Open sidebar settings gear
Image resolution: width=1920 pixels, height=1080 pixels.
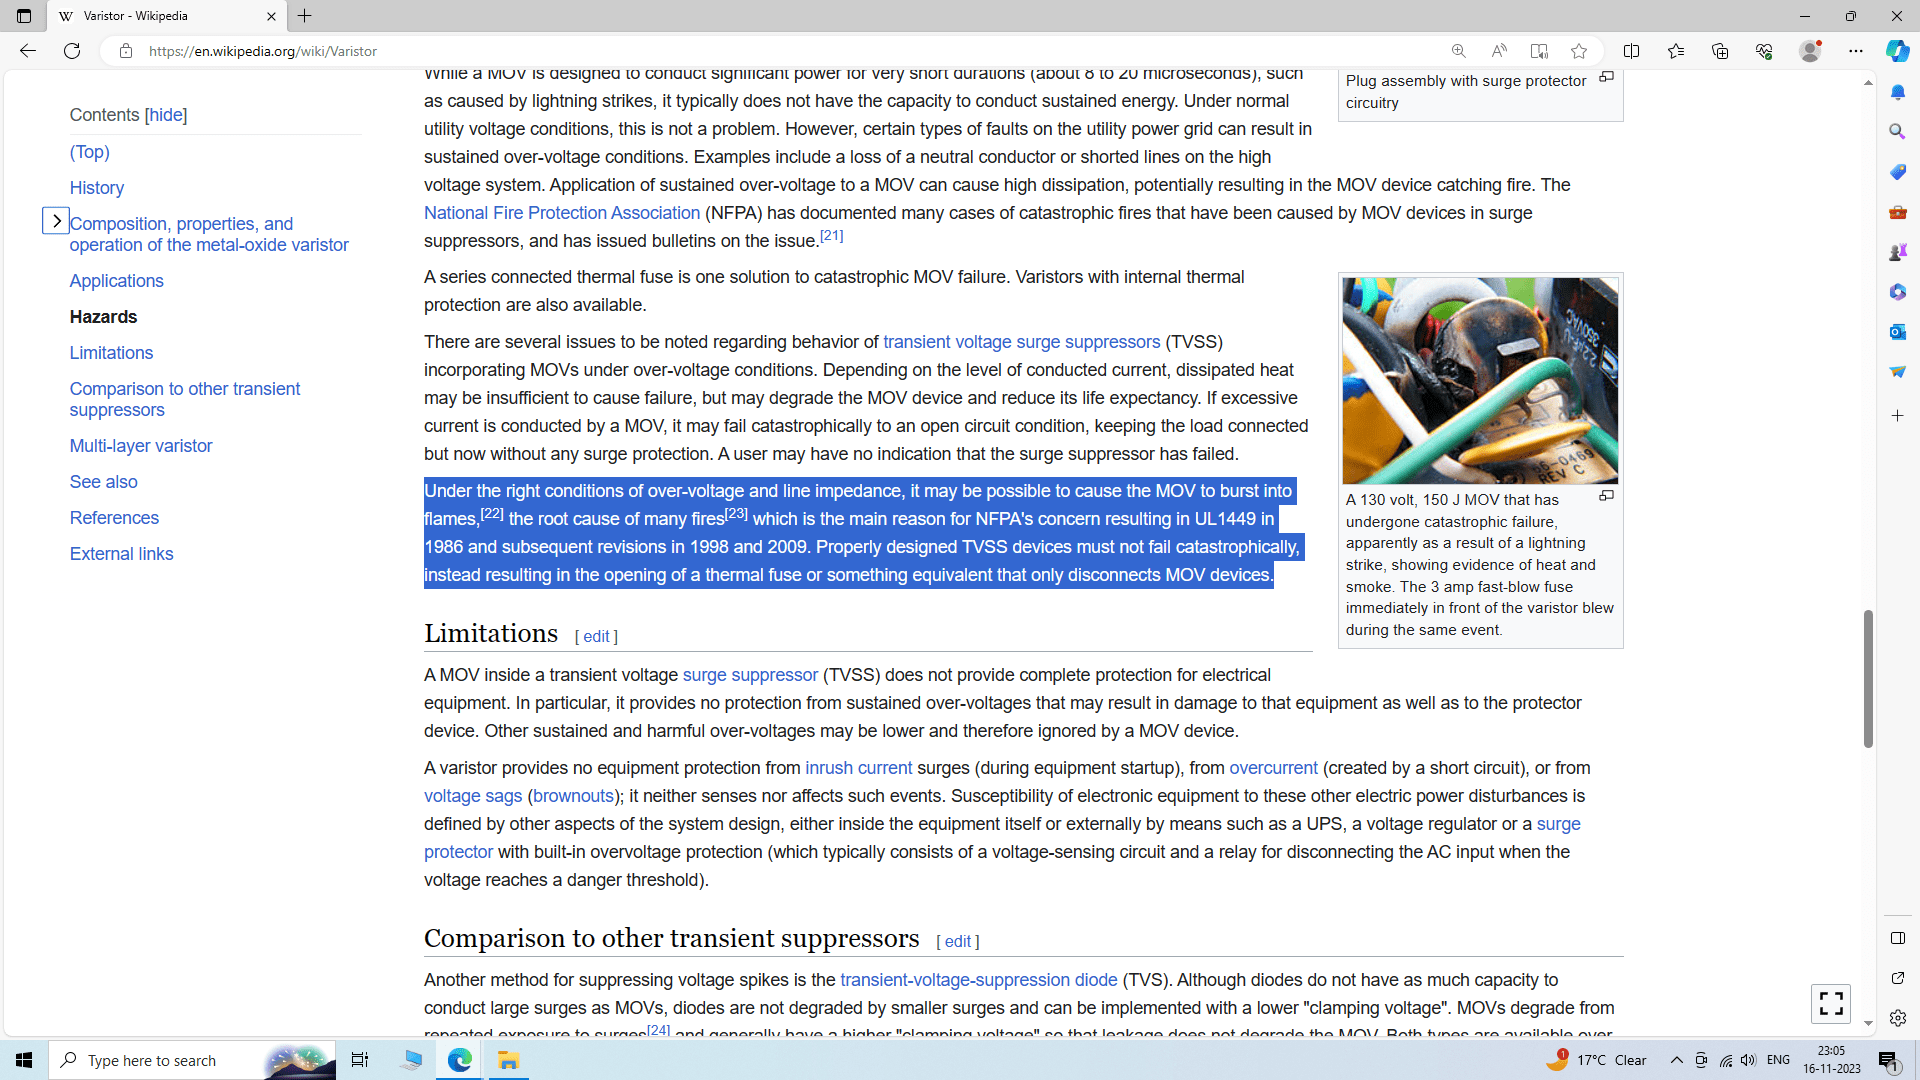[x=1898, y=1018]
